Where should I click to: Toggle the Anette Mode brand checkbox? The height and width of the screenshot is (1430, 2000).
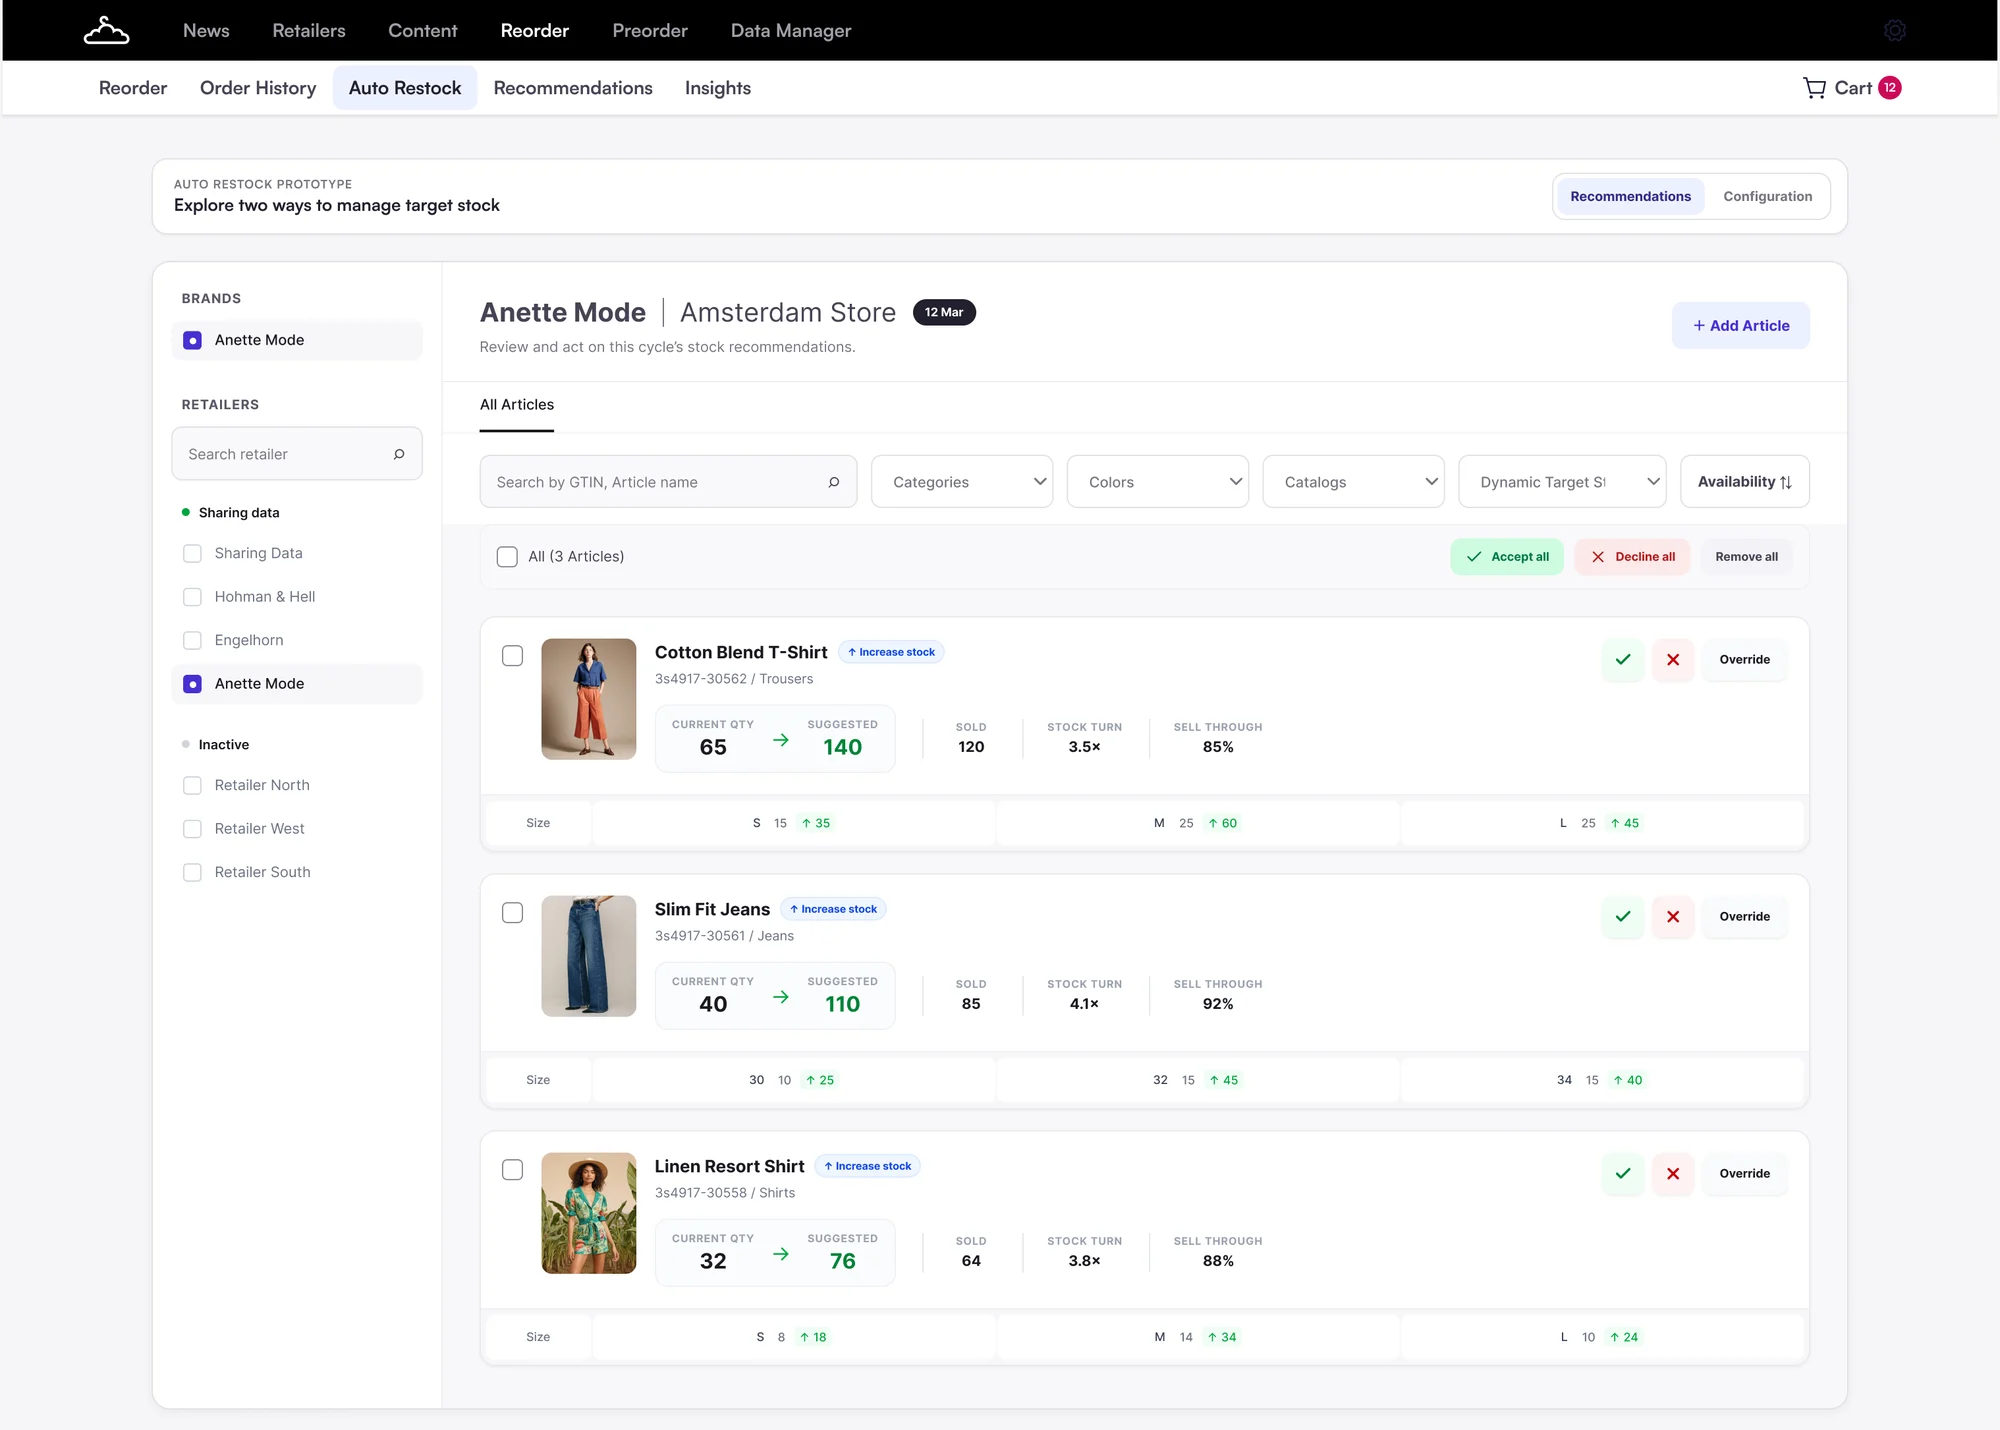pos(193,340)
